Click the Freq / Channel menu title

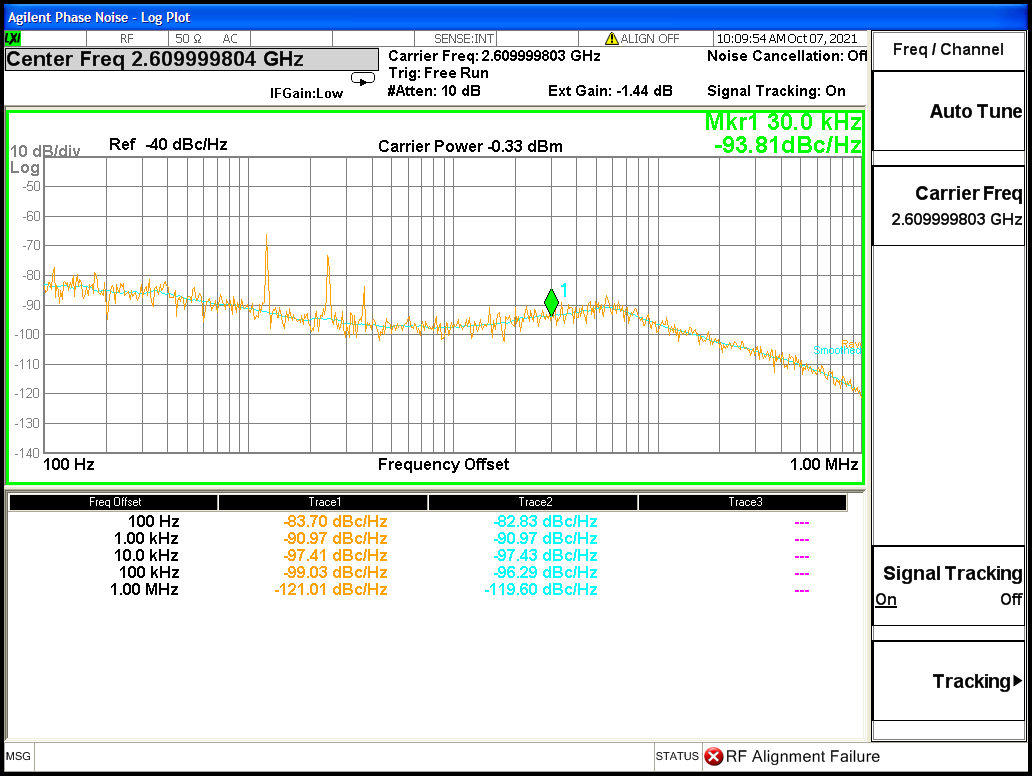[948, 49]
